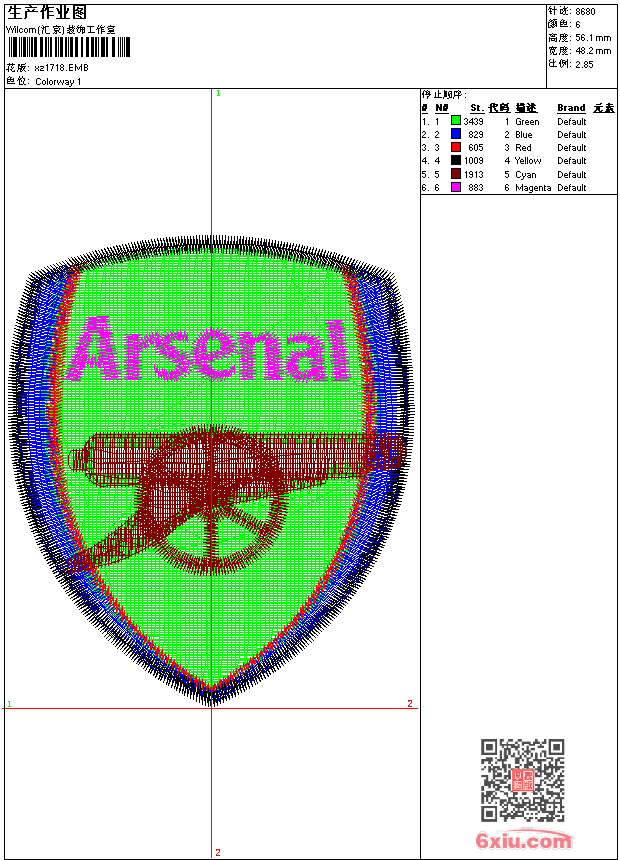Select stitch count '605' in the Red row
The image size is (620, 860).
pyautogui.click(x=476, y=148)
